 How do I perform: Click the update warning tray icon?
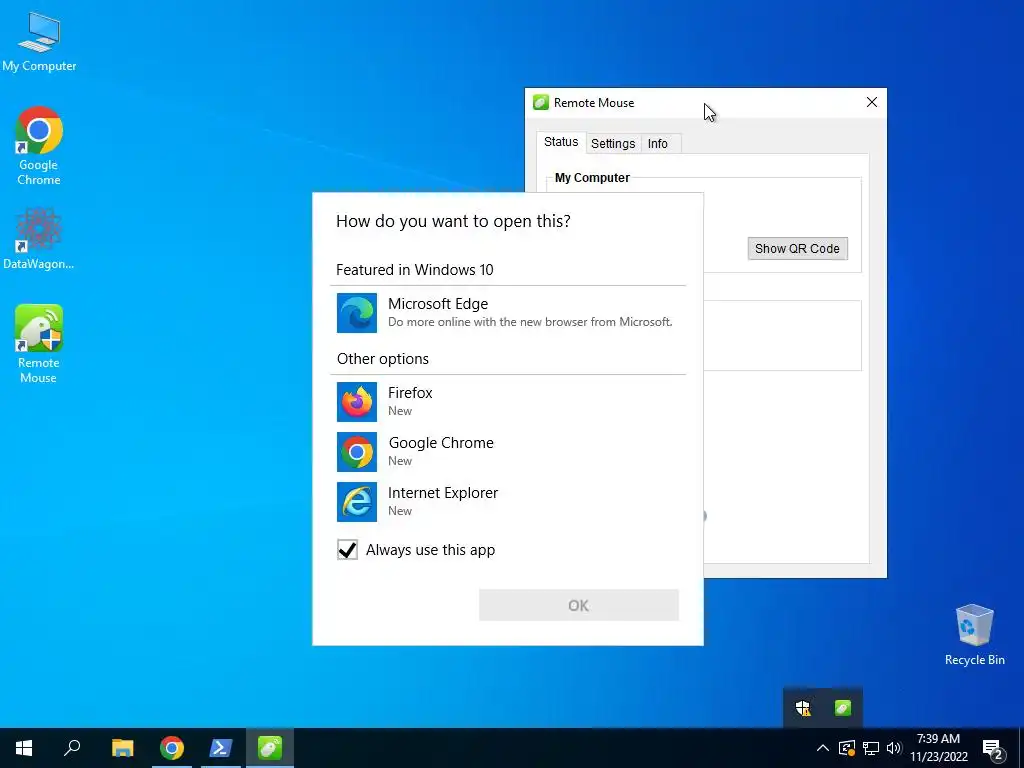(846, 748)
